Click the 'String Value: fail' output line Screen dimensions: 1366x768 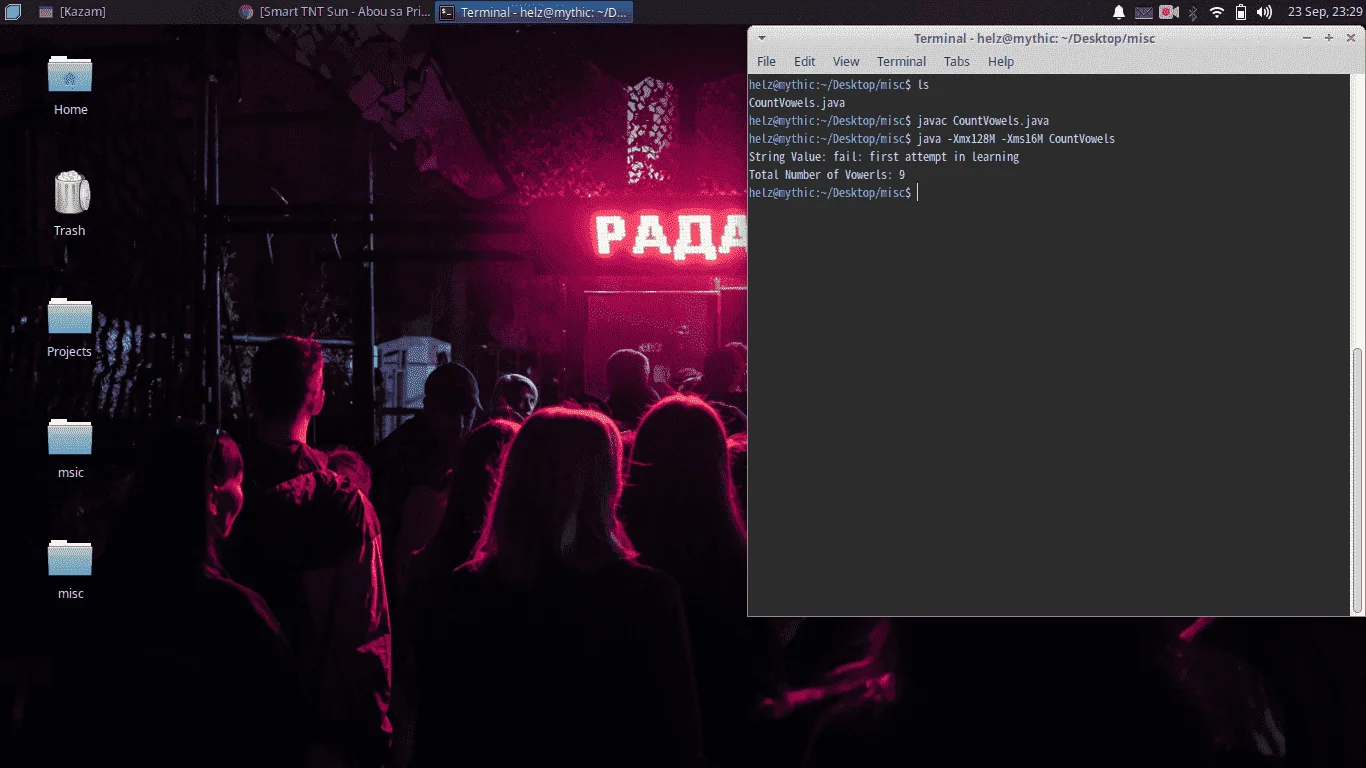884,157
